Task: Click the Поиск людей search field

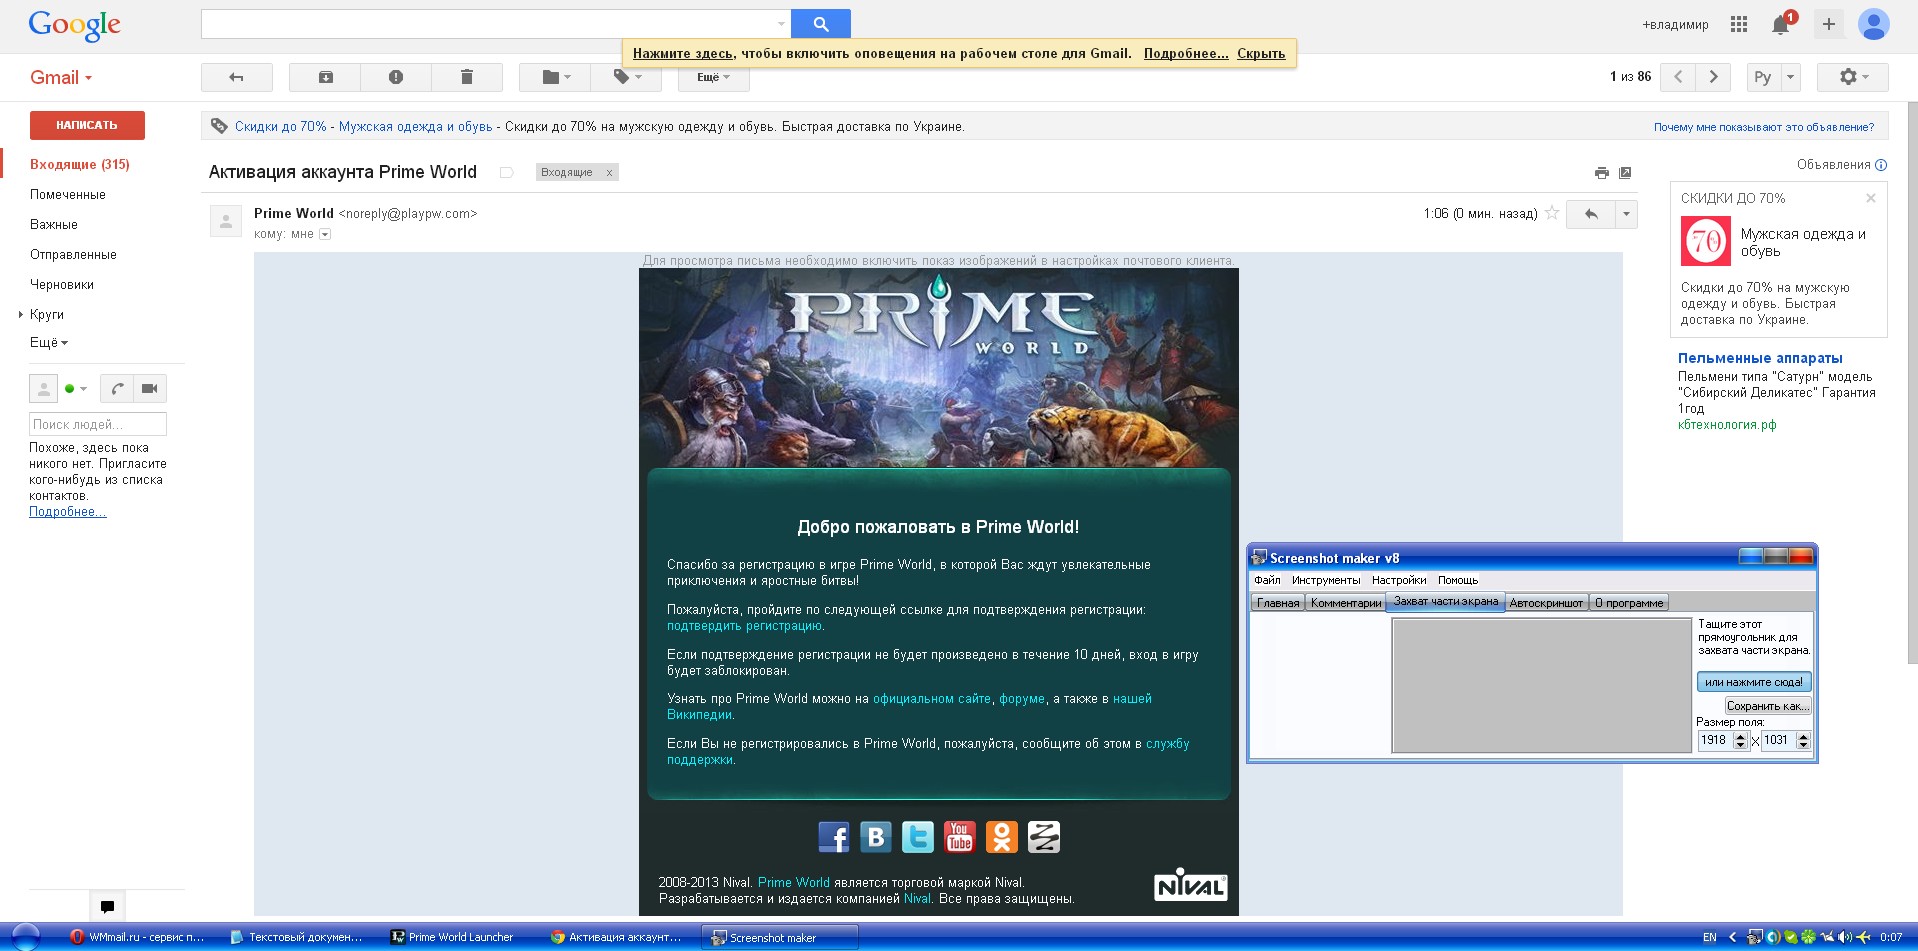Action: click(98, 424)
